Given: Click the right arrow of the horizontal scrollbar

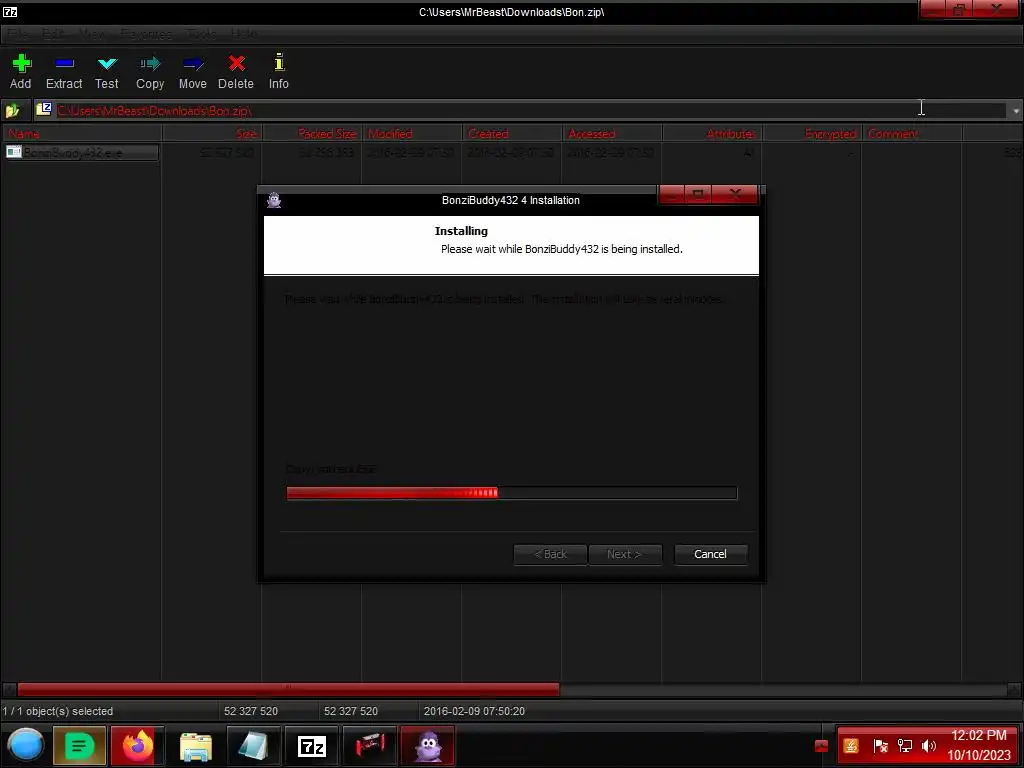Looking at the screenshot, I should click(1014, 689).
